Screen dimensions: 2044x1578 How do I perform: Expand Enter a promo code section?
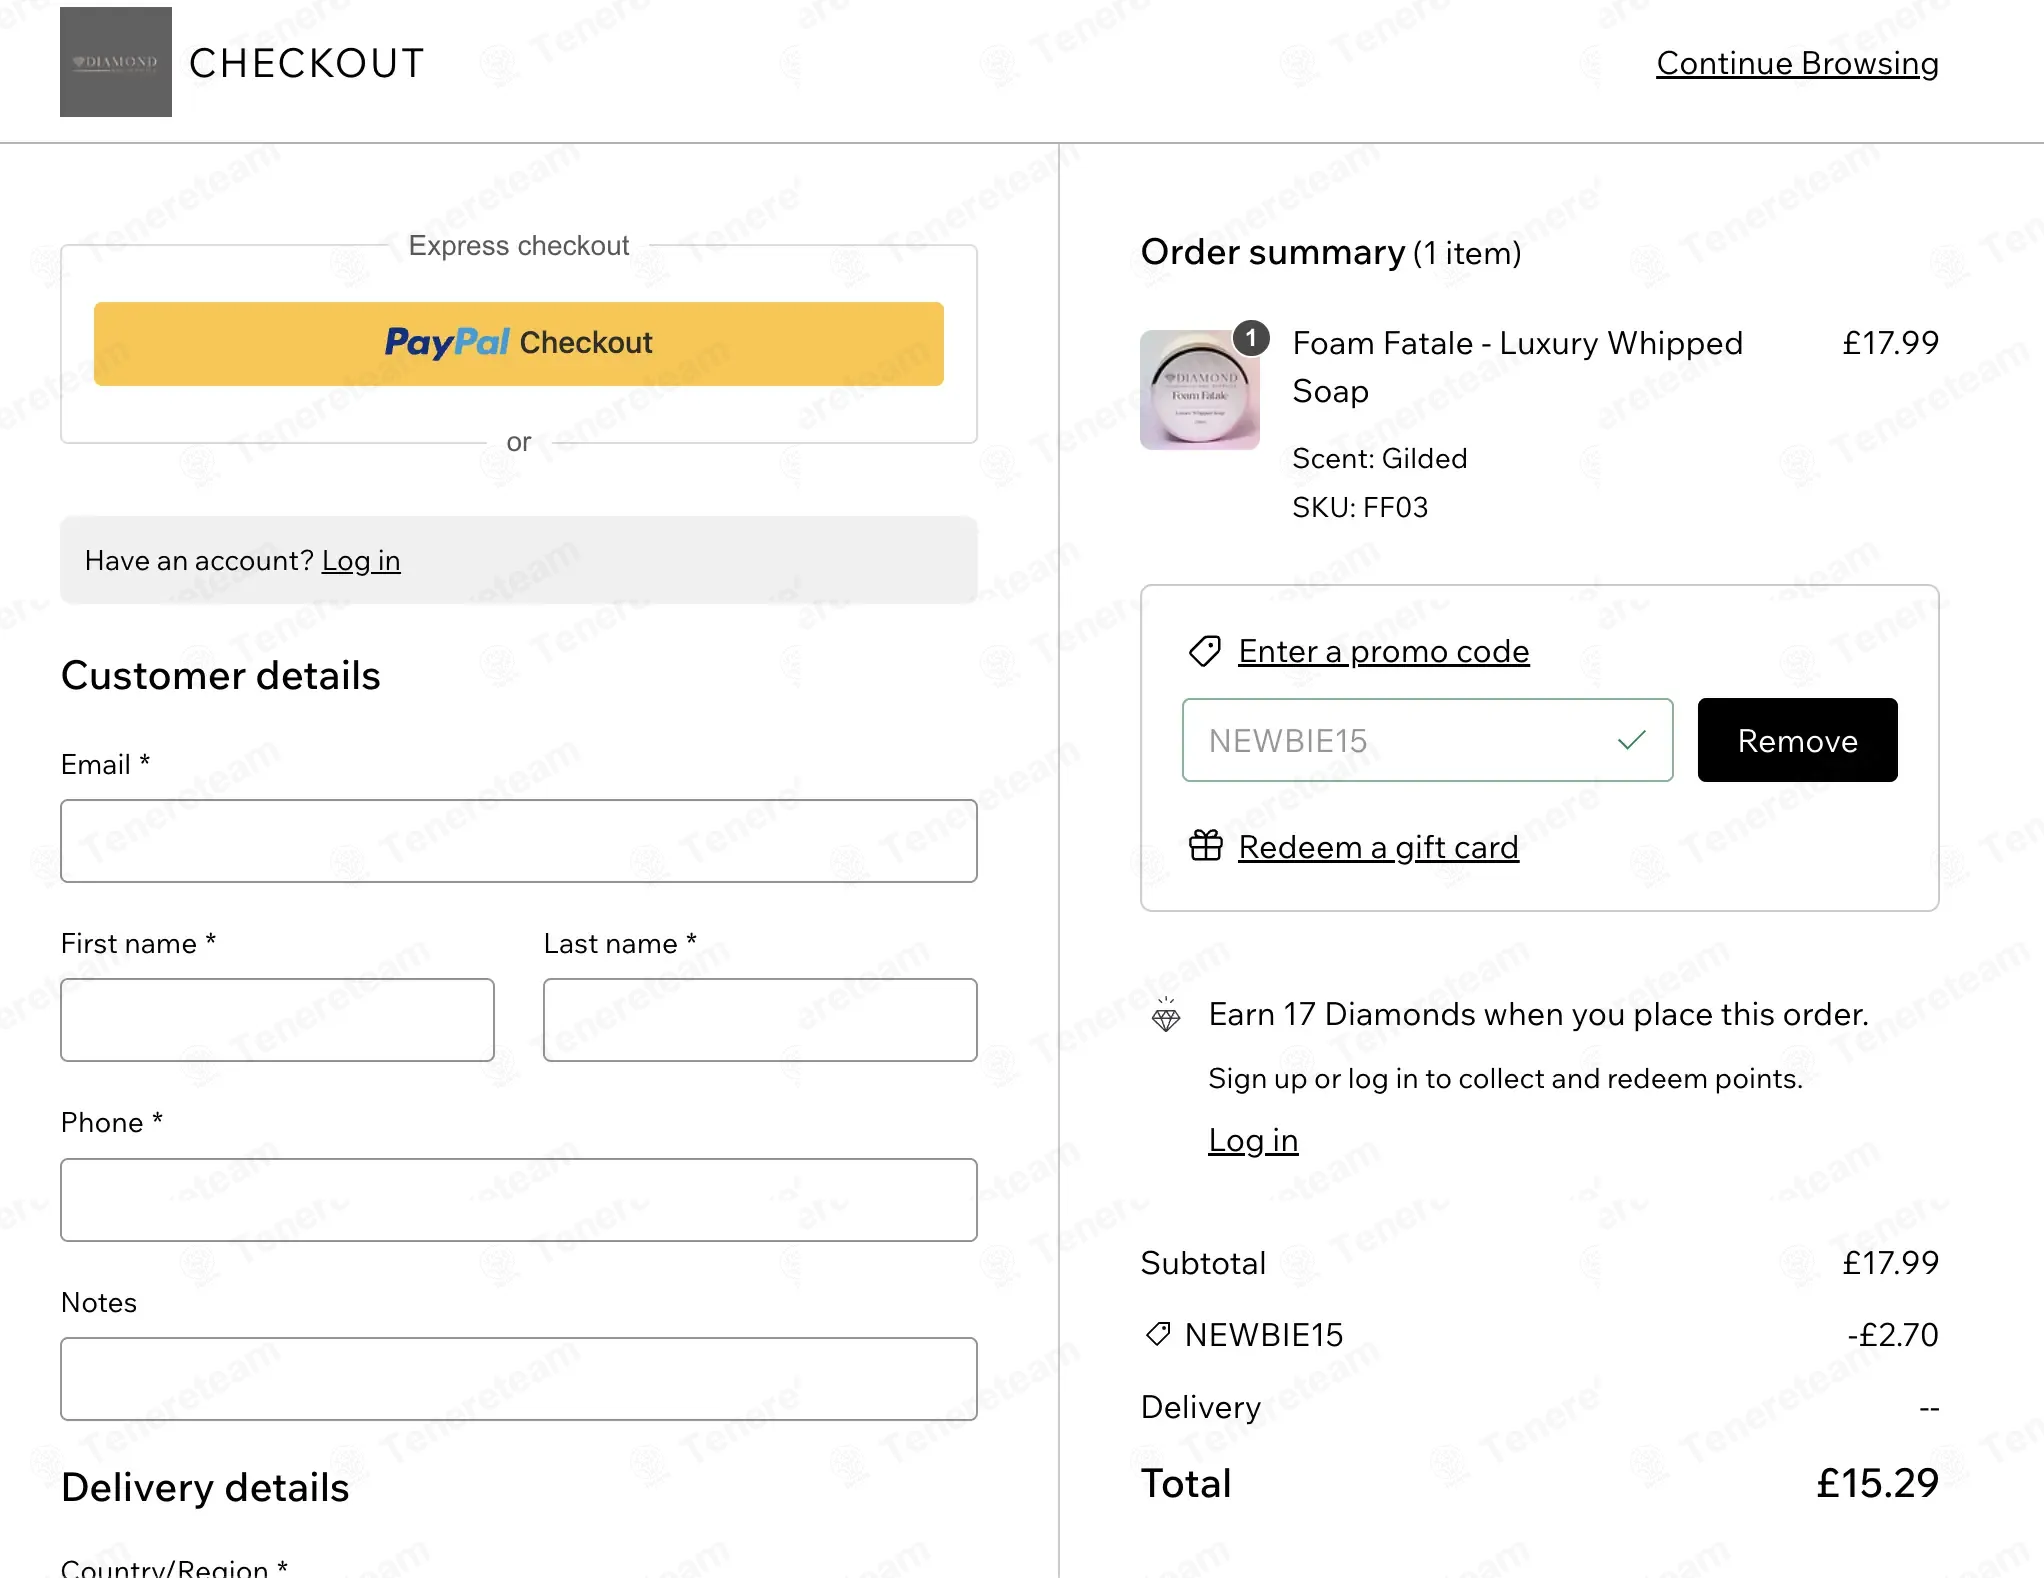pyautogui.click(x=1384, y=651)
